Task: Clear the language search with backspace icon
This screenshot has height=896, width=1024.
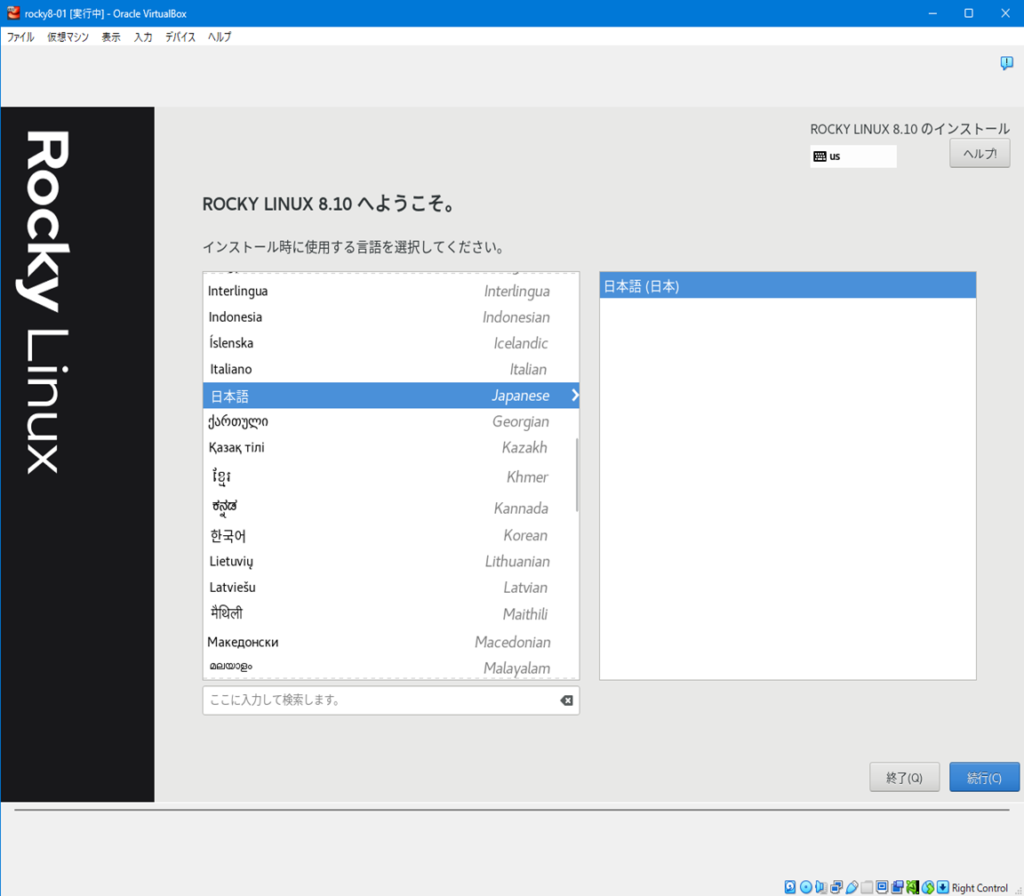Action: pos(566,700)
